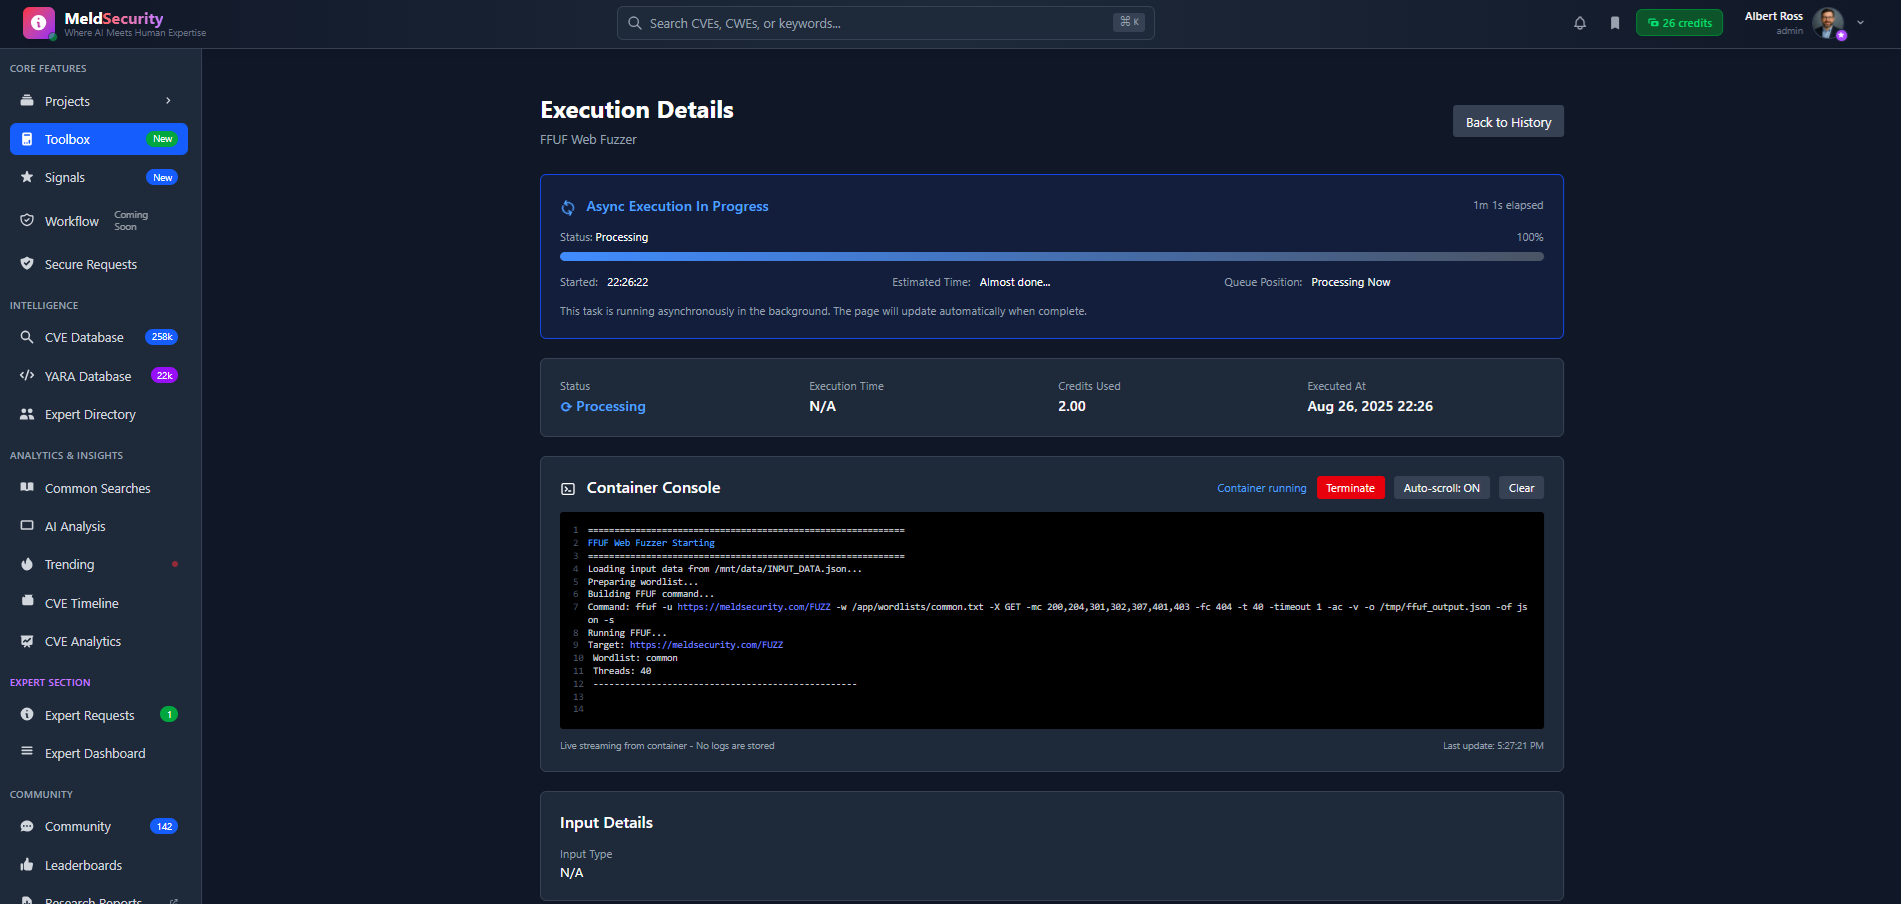Image resolution: width=1901 pixels, height=904 pixels.
Task: Click the Trending flame icon
Action: 27,564
